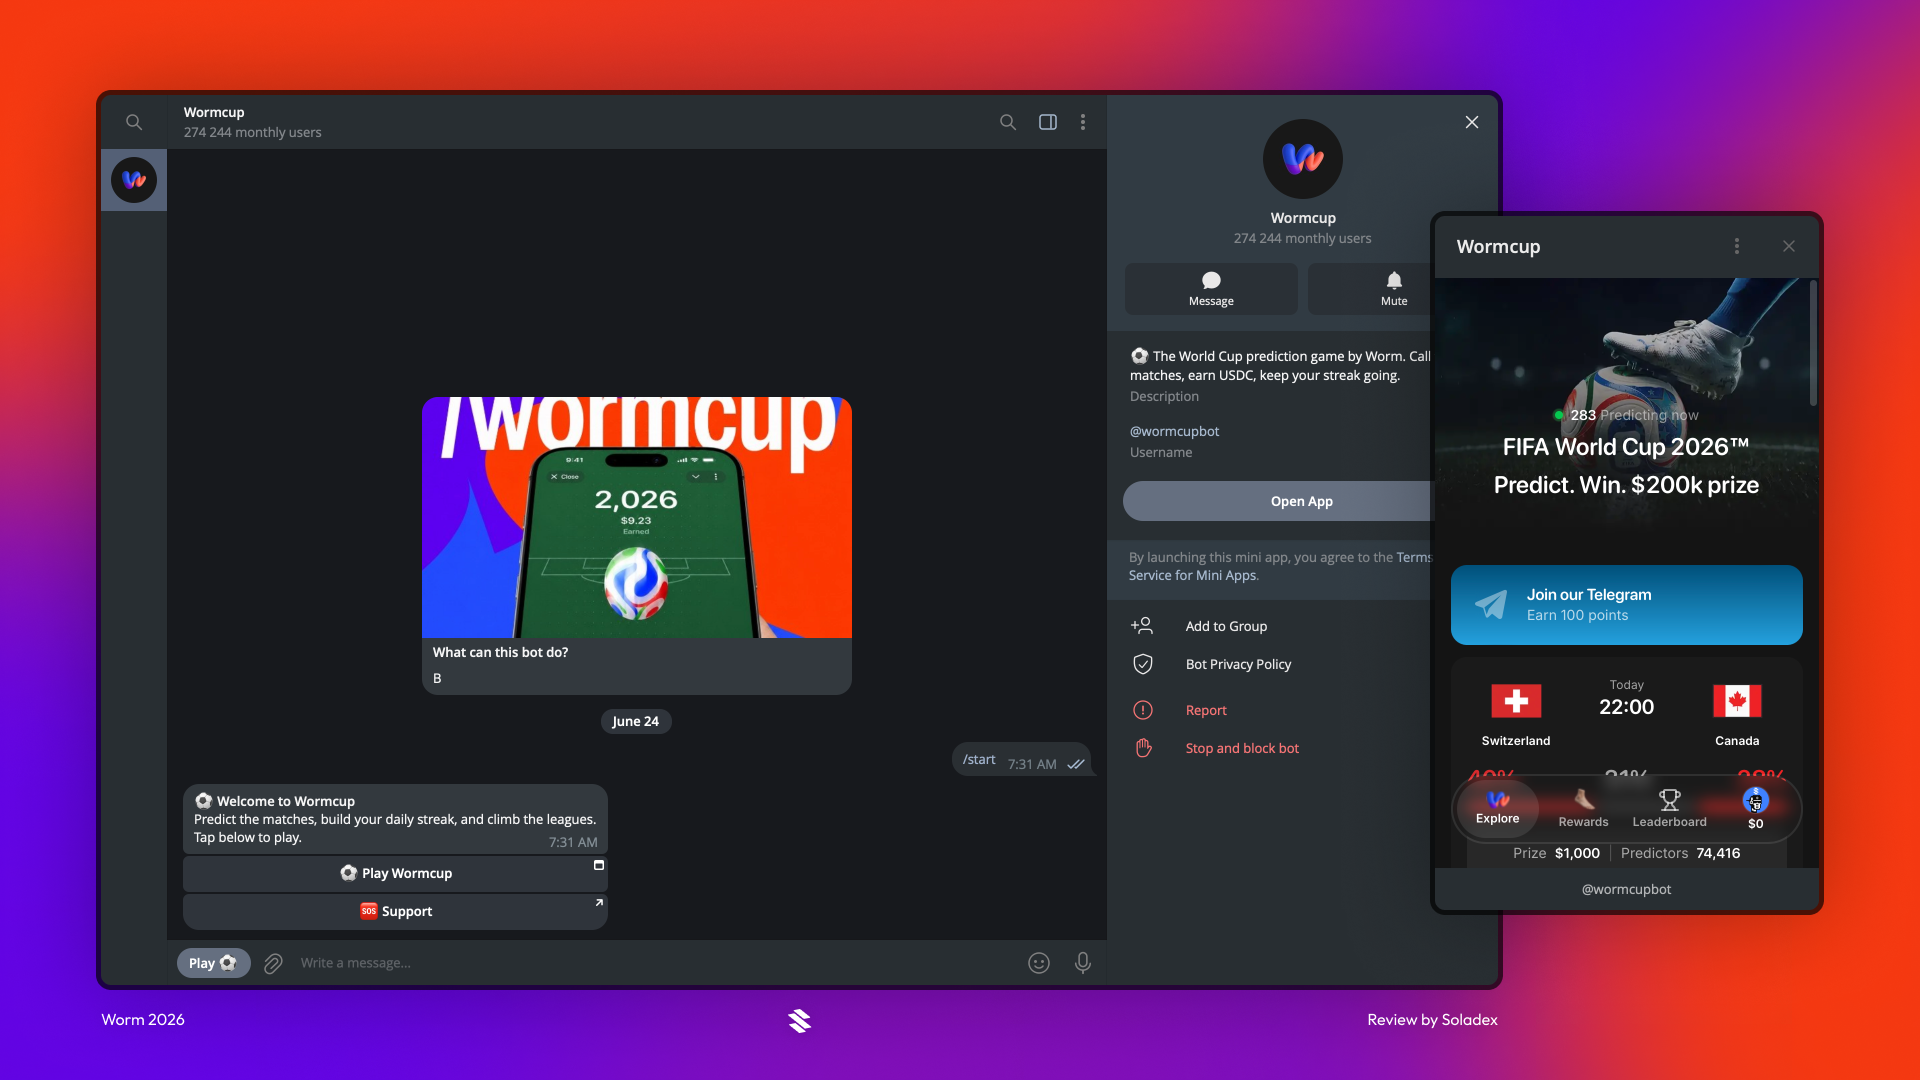Click @wormcupbot footer in mini app
Image resolution: width=1920 pixels, height=1080 pixels.
1626,889
